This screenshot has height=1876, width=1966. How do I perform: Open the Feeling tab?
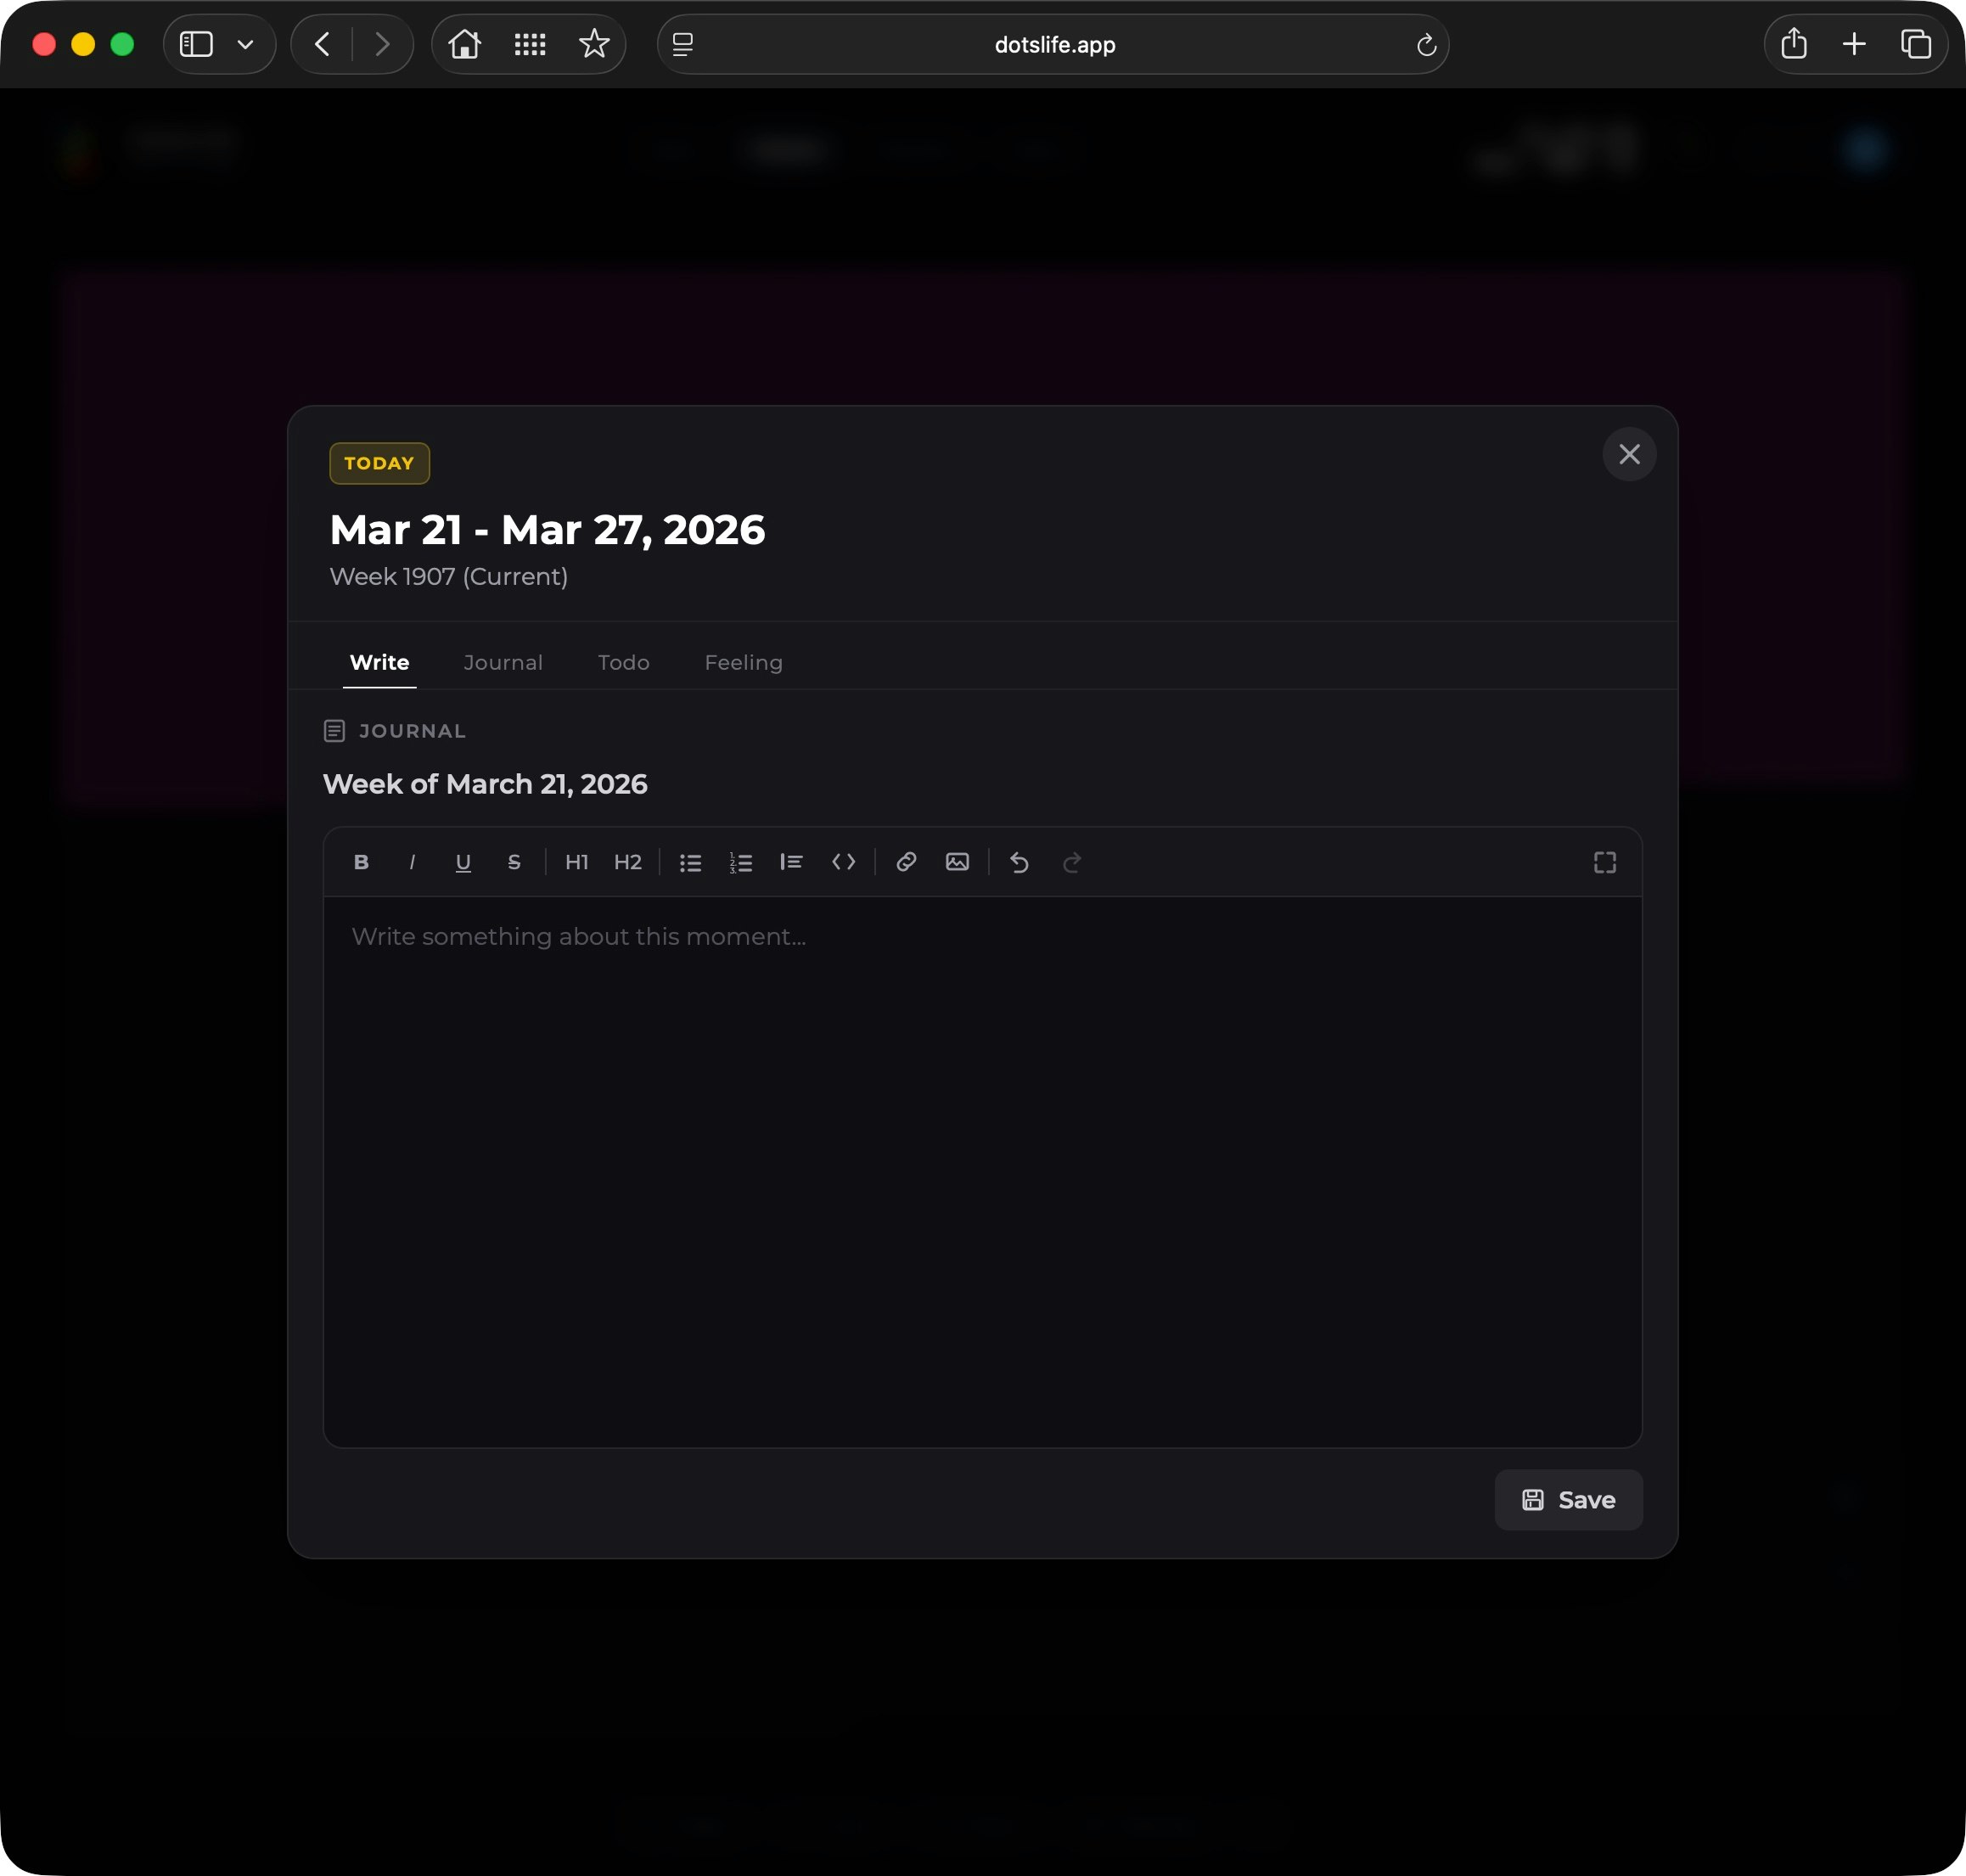click(x=743, y=662)
